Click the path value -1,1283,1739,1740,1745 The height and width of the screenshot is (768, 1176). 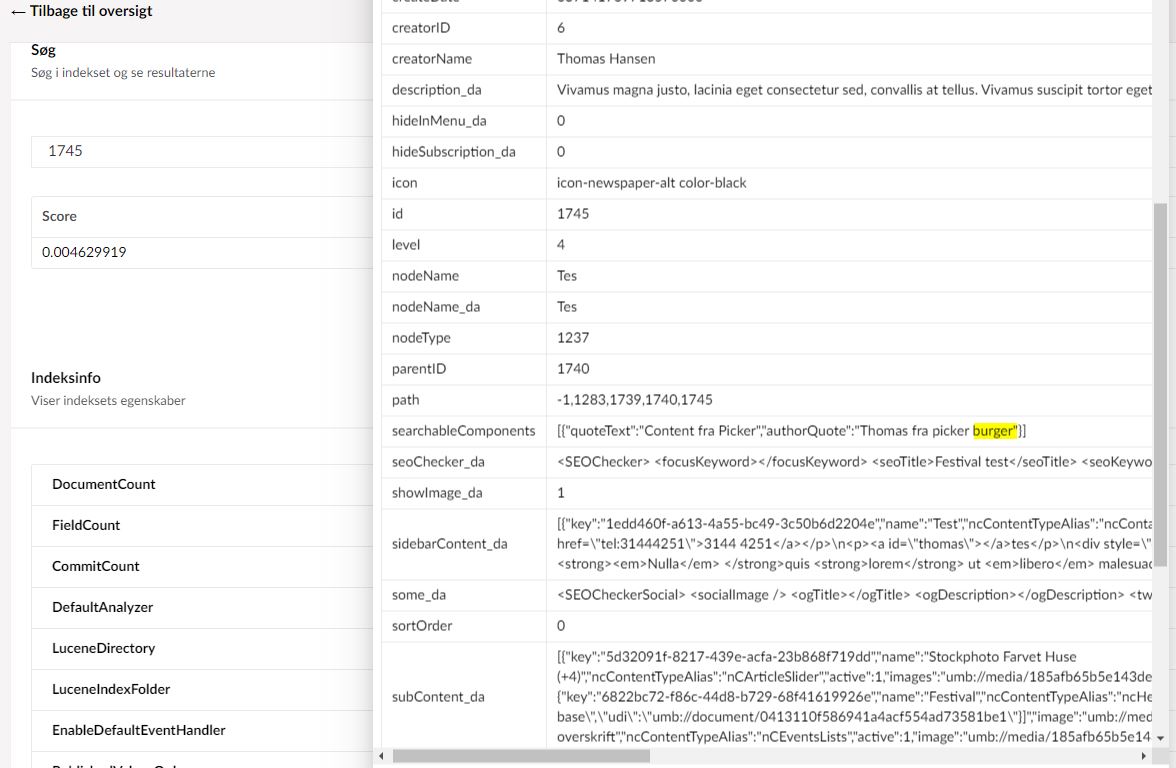[x=634, y=400]
